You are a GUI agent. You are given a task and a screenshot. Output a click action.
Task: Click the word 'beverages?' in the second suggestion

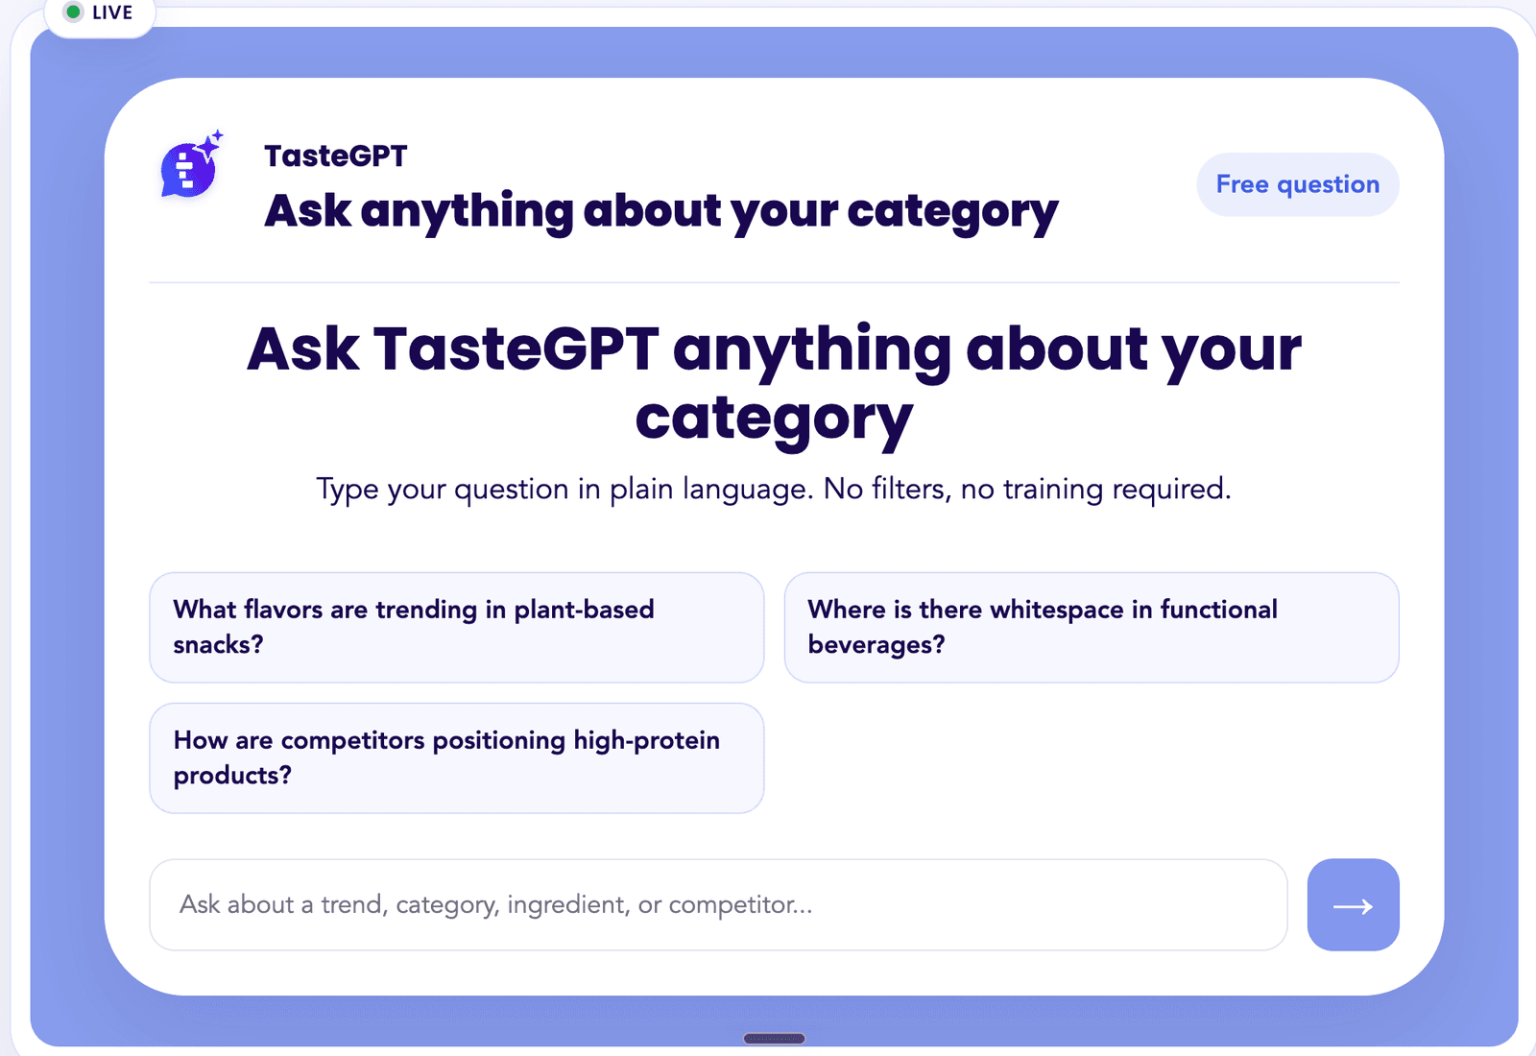(876, 646)
